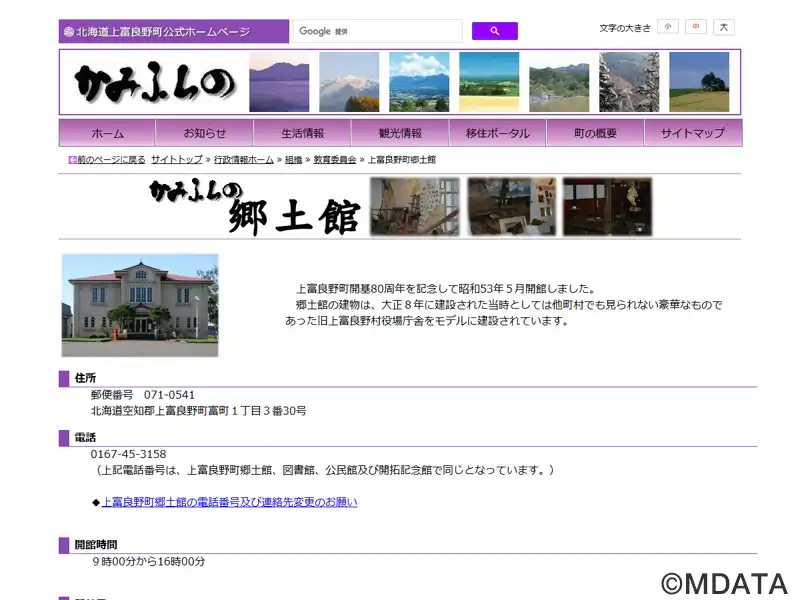This screenshot has height=600, width=800.
Task: Open the 移住ポータル navigation tab
Action: 497,133
